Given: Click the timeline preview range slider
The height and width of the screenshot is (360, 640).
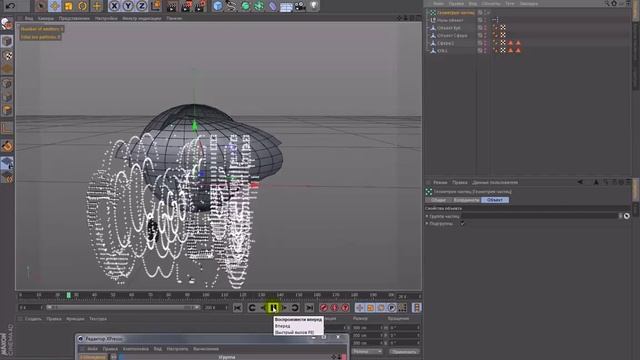Looking at the screenshot, I should (x=123, y=307).
